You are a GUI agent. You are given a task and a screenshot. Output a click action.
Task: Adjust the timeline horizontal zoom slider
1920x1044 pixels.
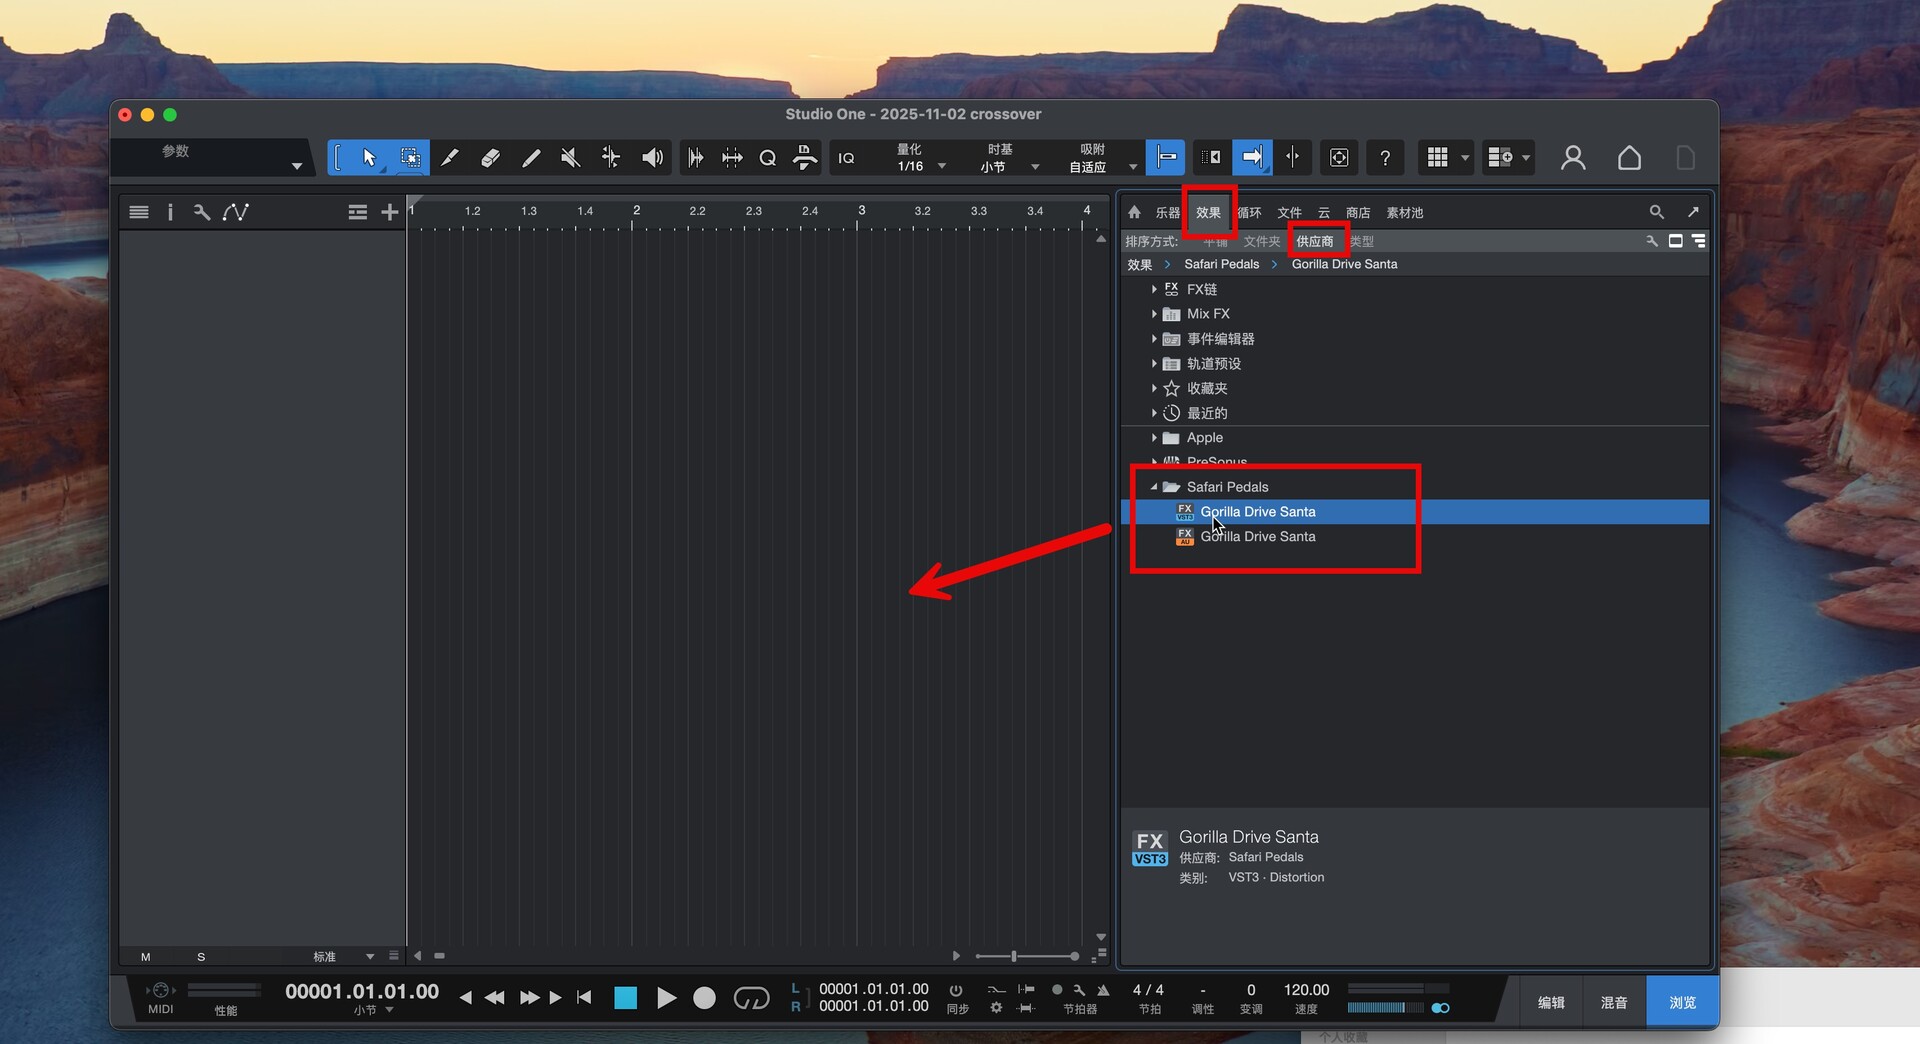(x=1014, y=957)
